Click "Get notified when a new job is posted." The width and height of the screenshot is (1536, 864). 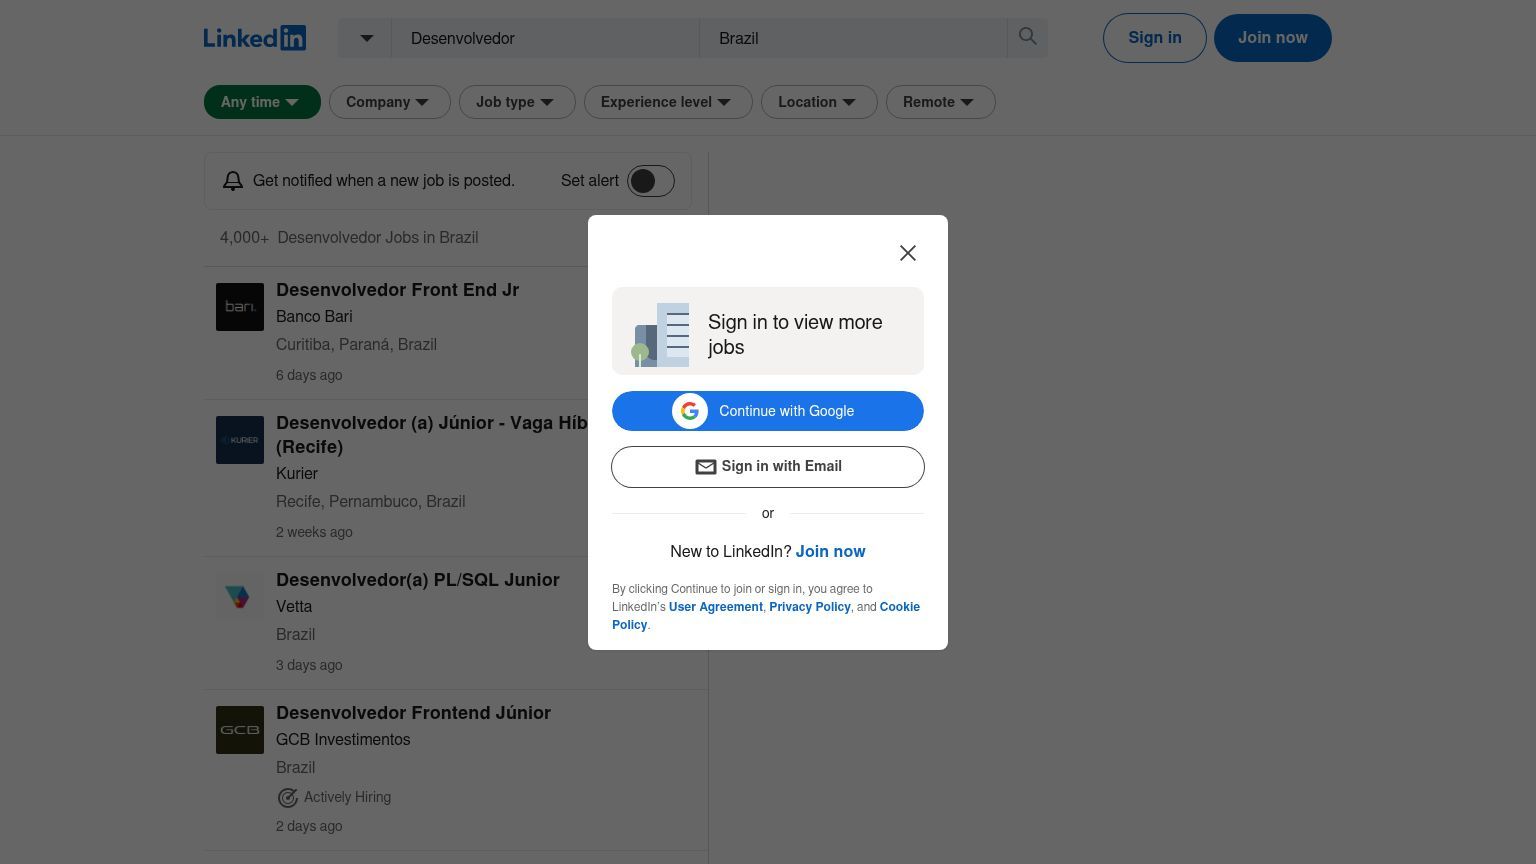(384, 181)
